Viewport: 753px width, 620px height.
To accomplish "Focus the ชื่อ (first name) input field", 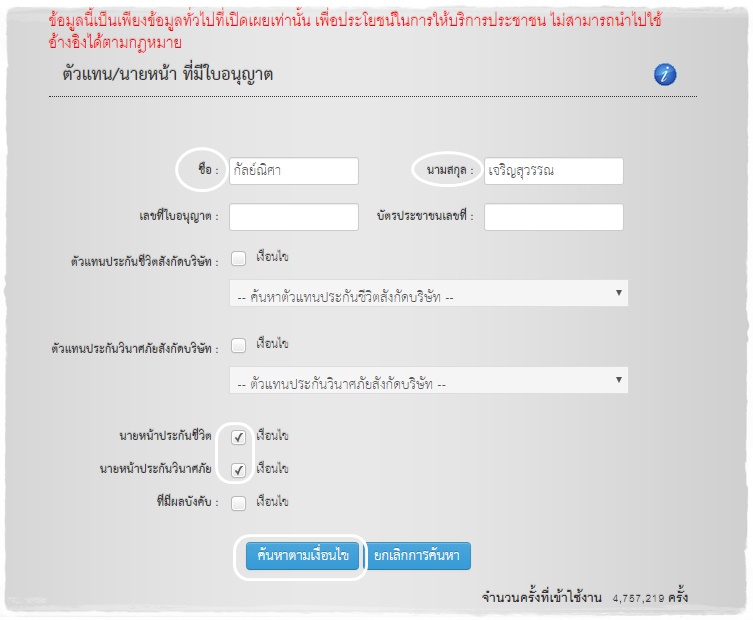I will 294,171.
